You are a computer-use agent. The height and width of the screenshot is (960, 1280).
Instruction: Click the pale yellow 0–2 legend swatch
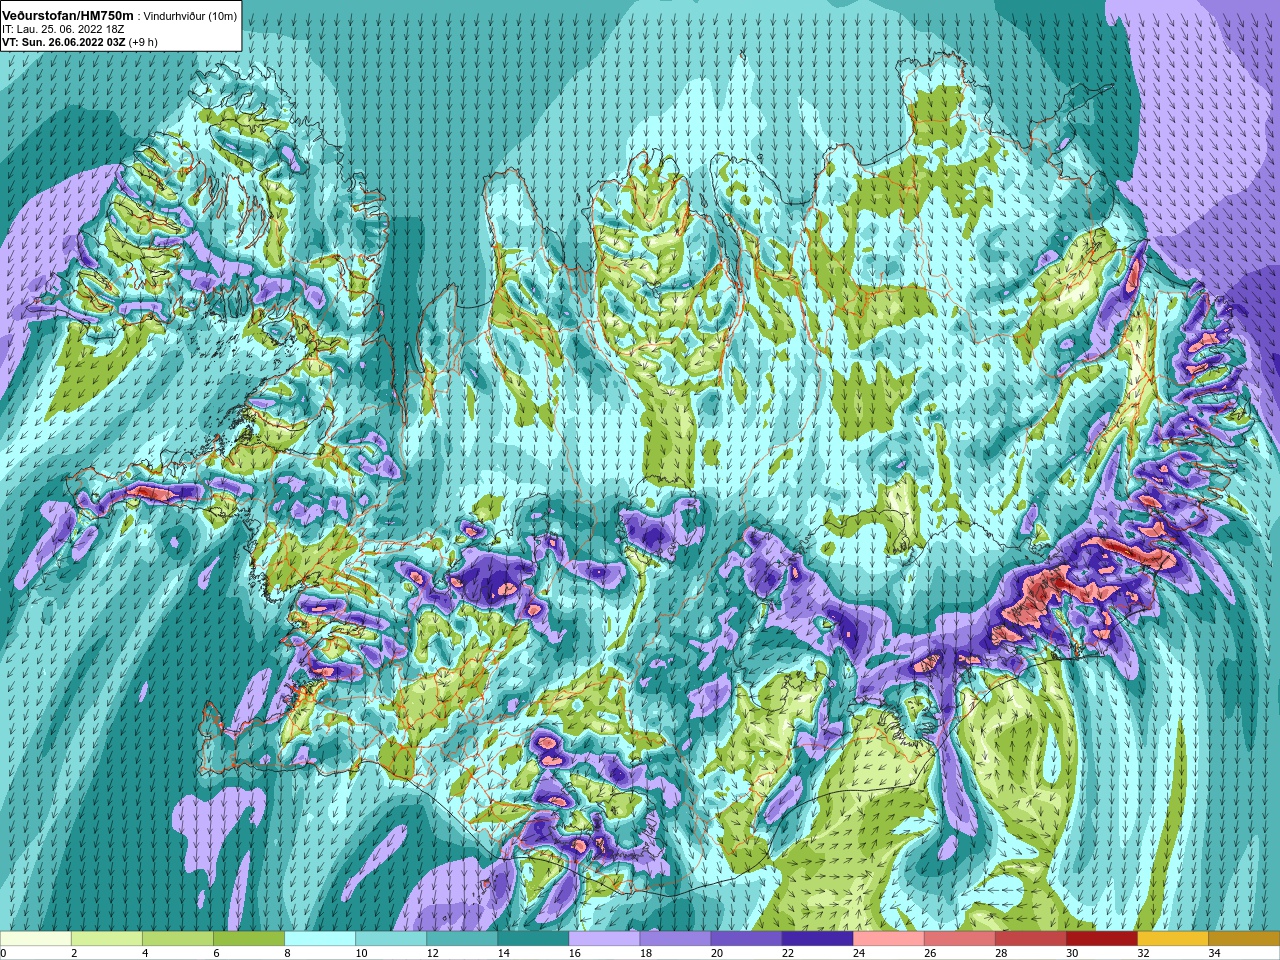click(36, 939)
